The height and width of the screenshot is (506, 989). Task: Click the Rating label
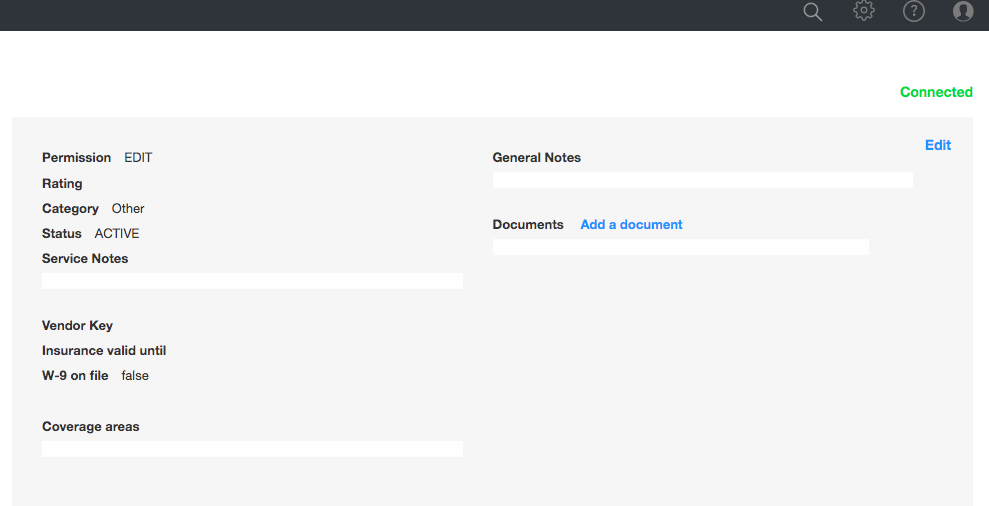(x=62, y=184)
